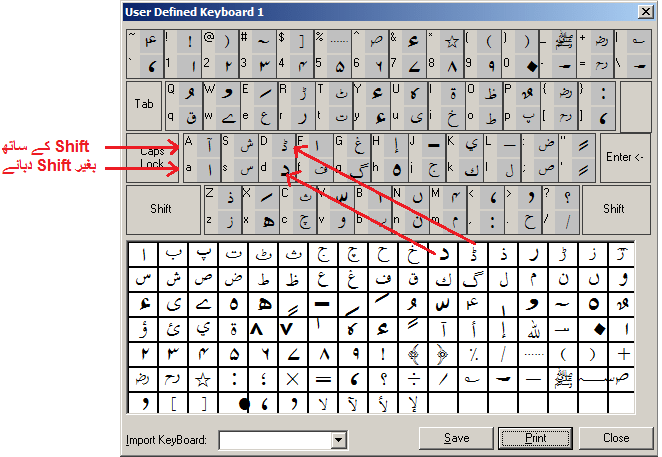
Task: Choose the Jeem (ج) cell in the character grid
Action: pyautogui.click(x=323, y=254)
